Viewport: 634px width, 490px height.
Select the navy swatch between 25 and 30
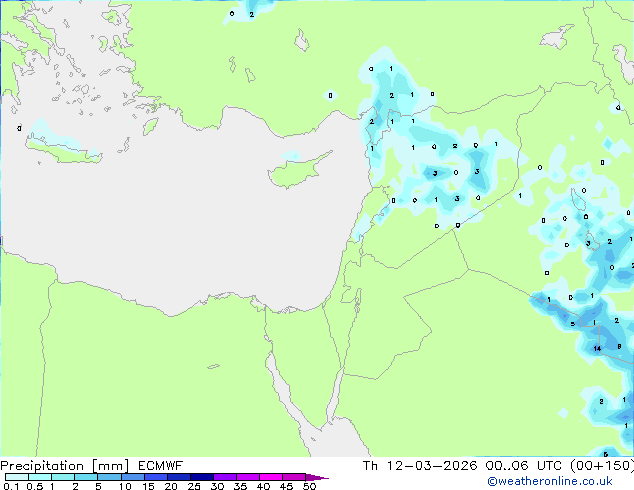click(202, 477)
